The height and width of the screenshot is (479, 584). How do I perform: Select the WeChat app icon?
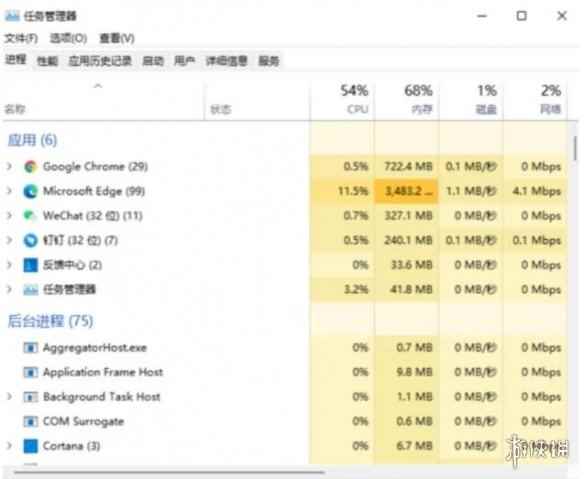pyautogui.click(x=31, y=216)
